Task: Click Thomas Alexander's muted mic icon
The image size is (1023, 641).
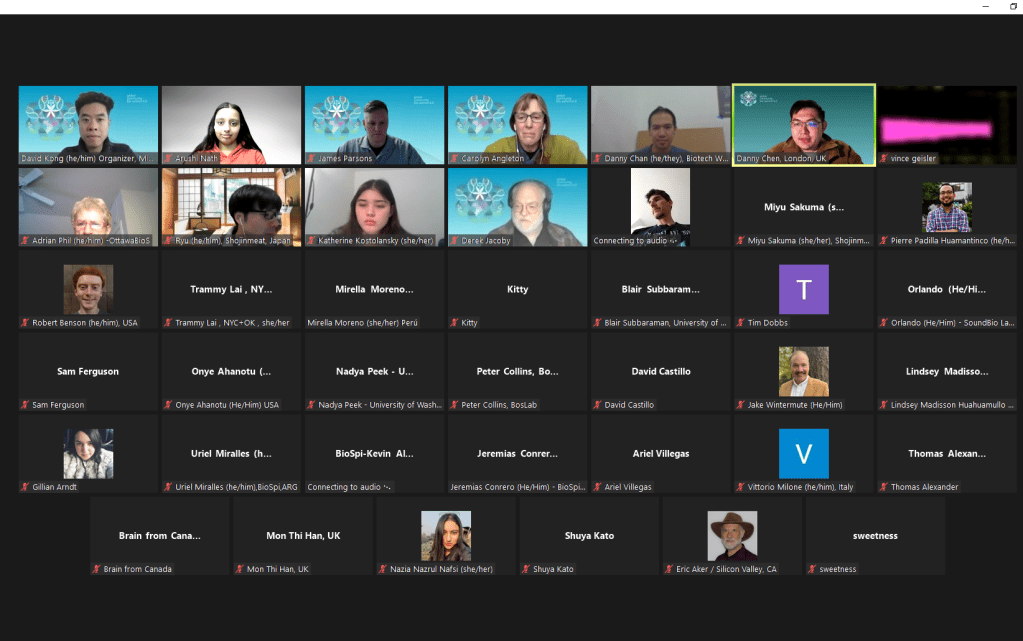Action: point(884,487)
